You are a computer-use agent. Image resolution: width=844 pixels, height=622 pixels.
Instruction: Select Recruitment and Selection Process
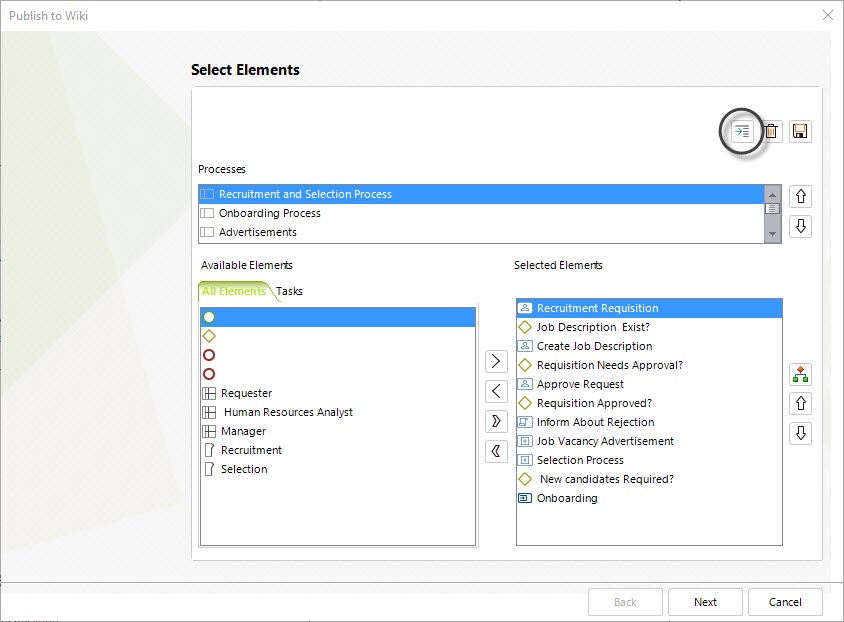pos(482,194)
